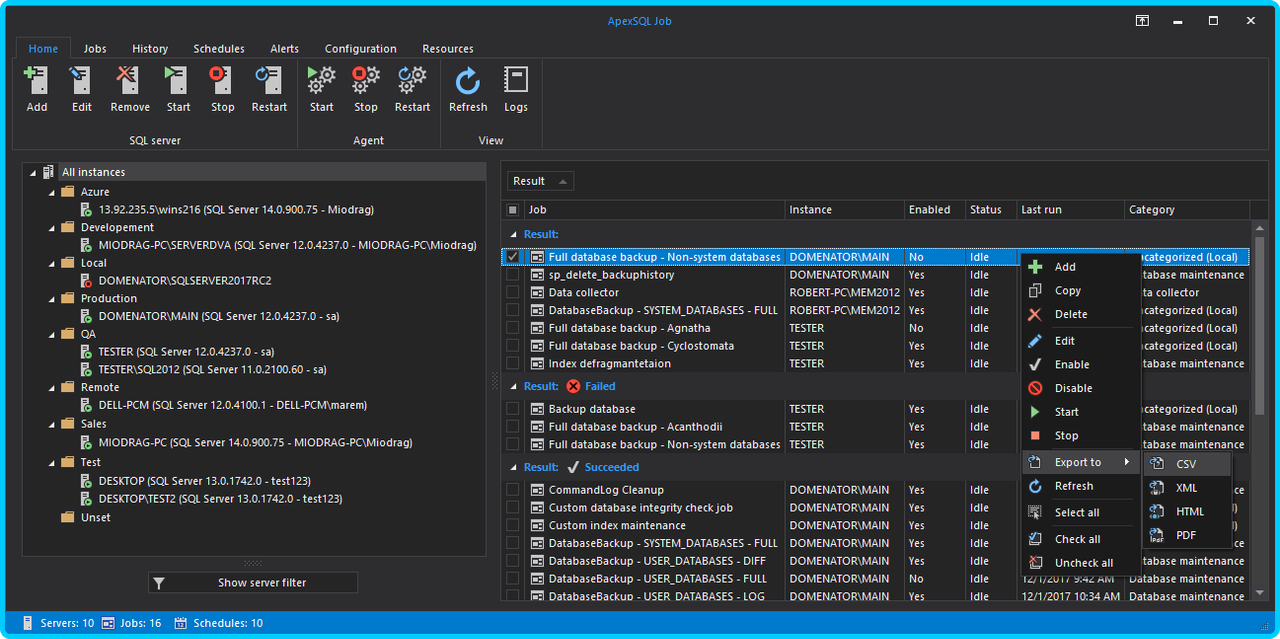The height and width of the screenshot is (639, 1280).
Task: Collapse the Result: Succeeded group
Action: (513, 467)
